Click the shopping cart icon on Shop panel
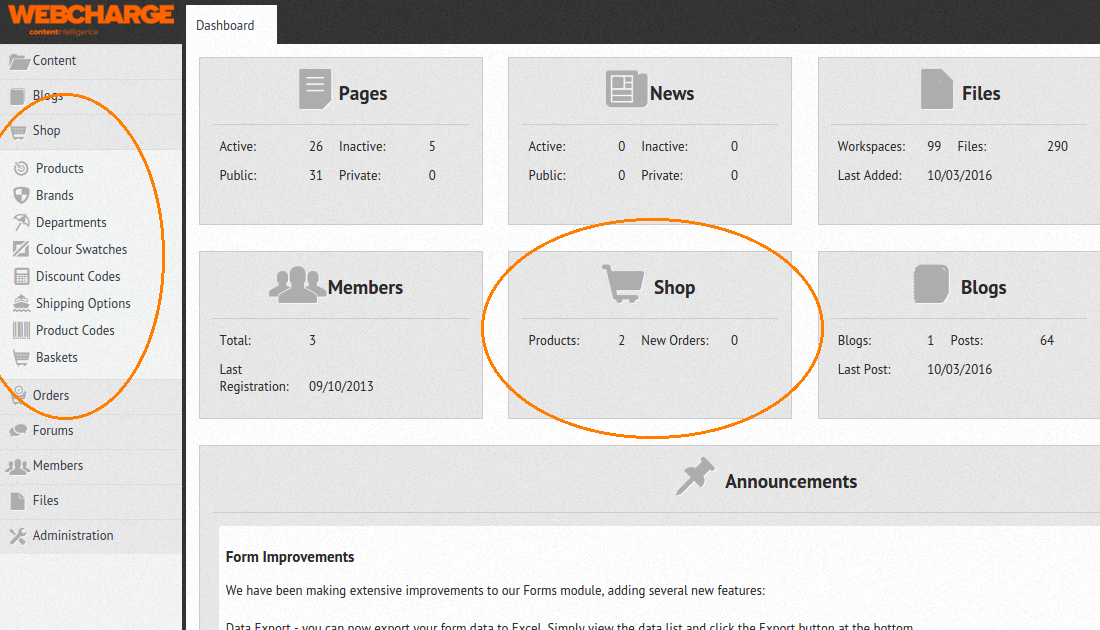Image resolution: width=1100 pixels, height=630 pixels. pos(621,283)
